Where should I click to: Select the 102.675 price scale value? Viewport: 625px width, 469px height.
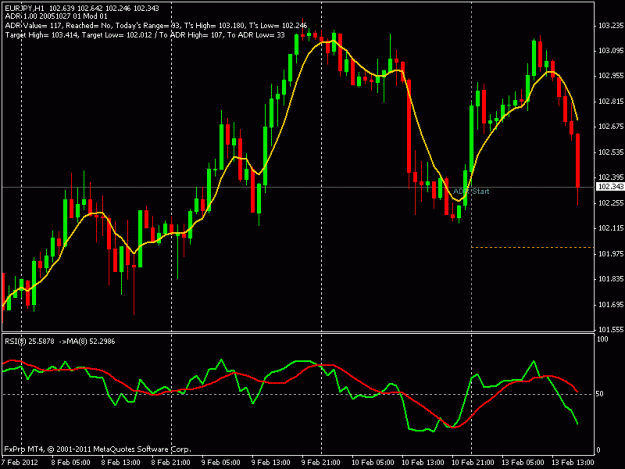611,127
